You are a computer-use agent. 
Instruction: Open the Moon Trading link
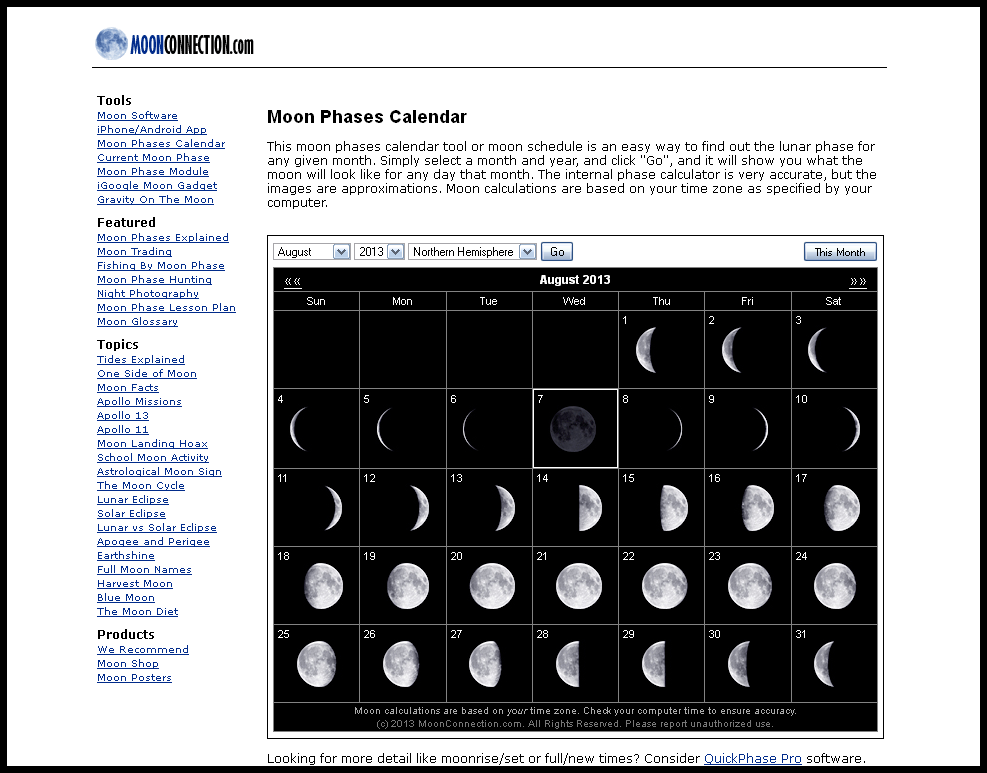[134, 252]
